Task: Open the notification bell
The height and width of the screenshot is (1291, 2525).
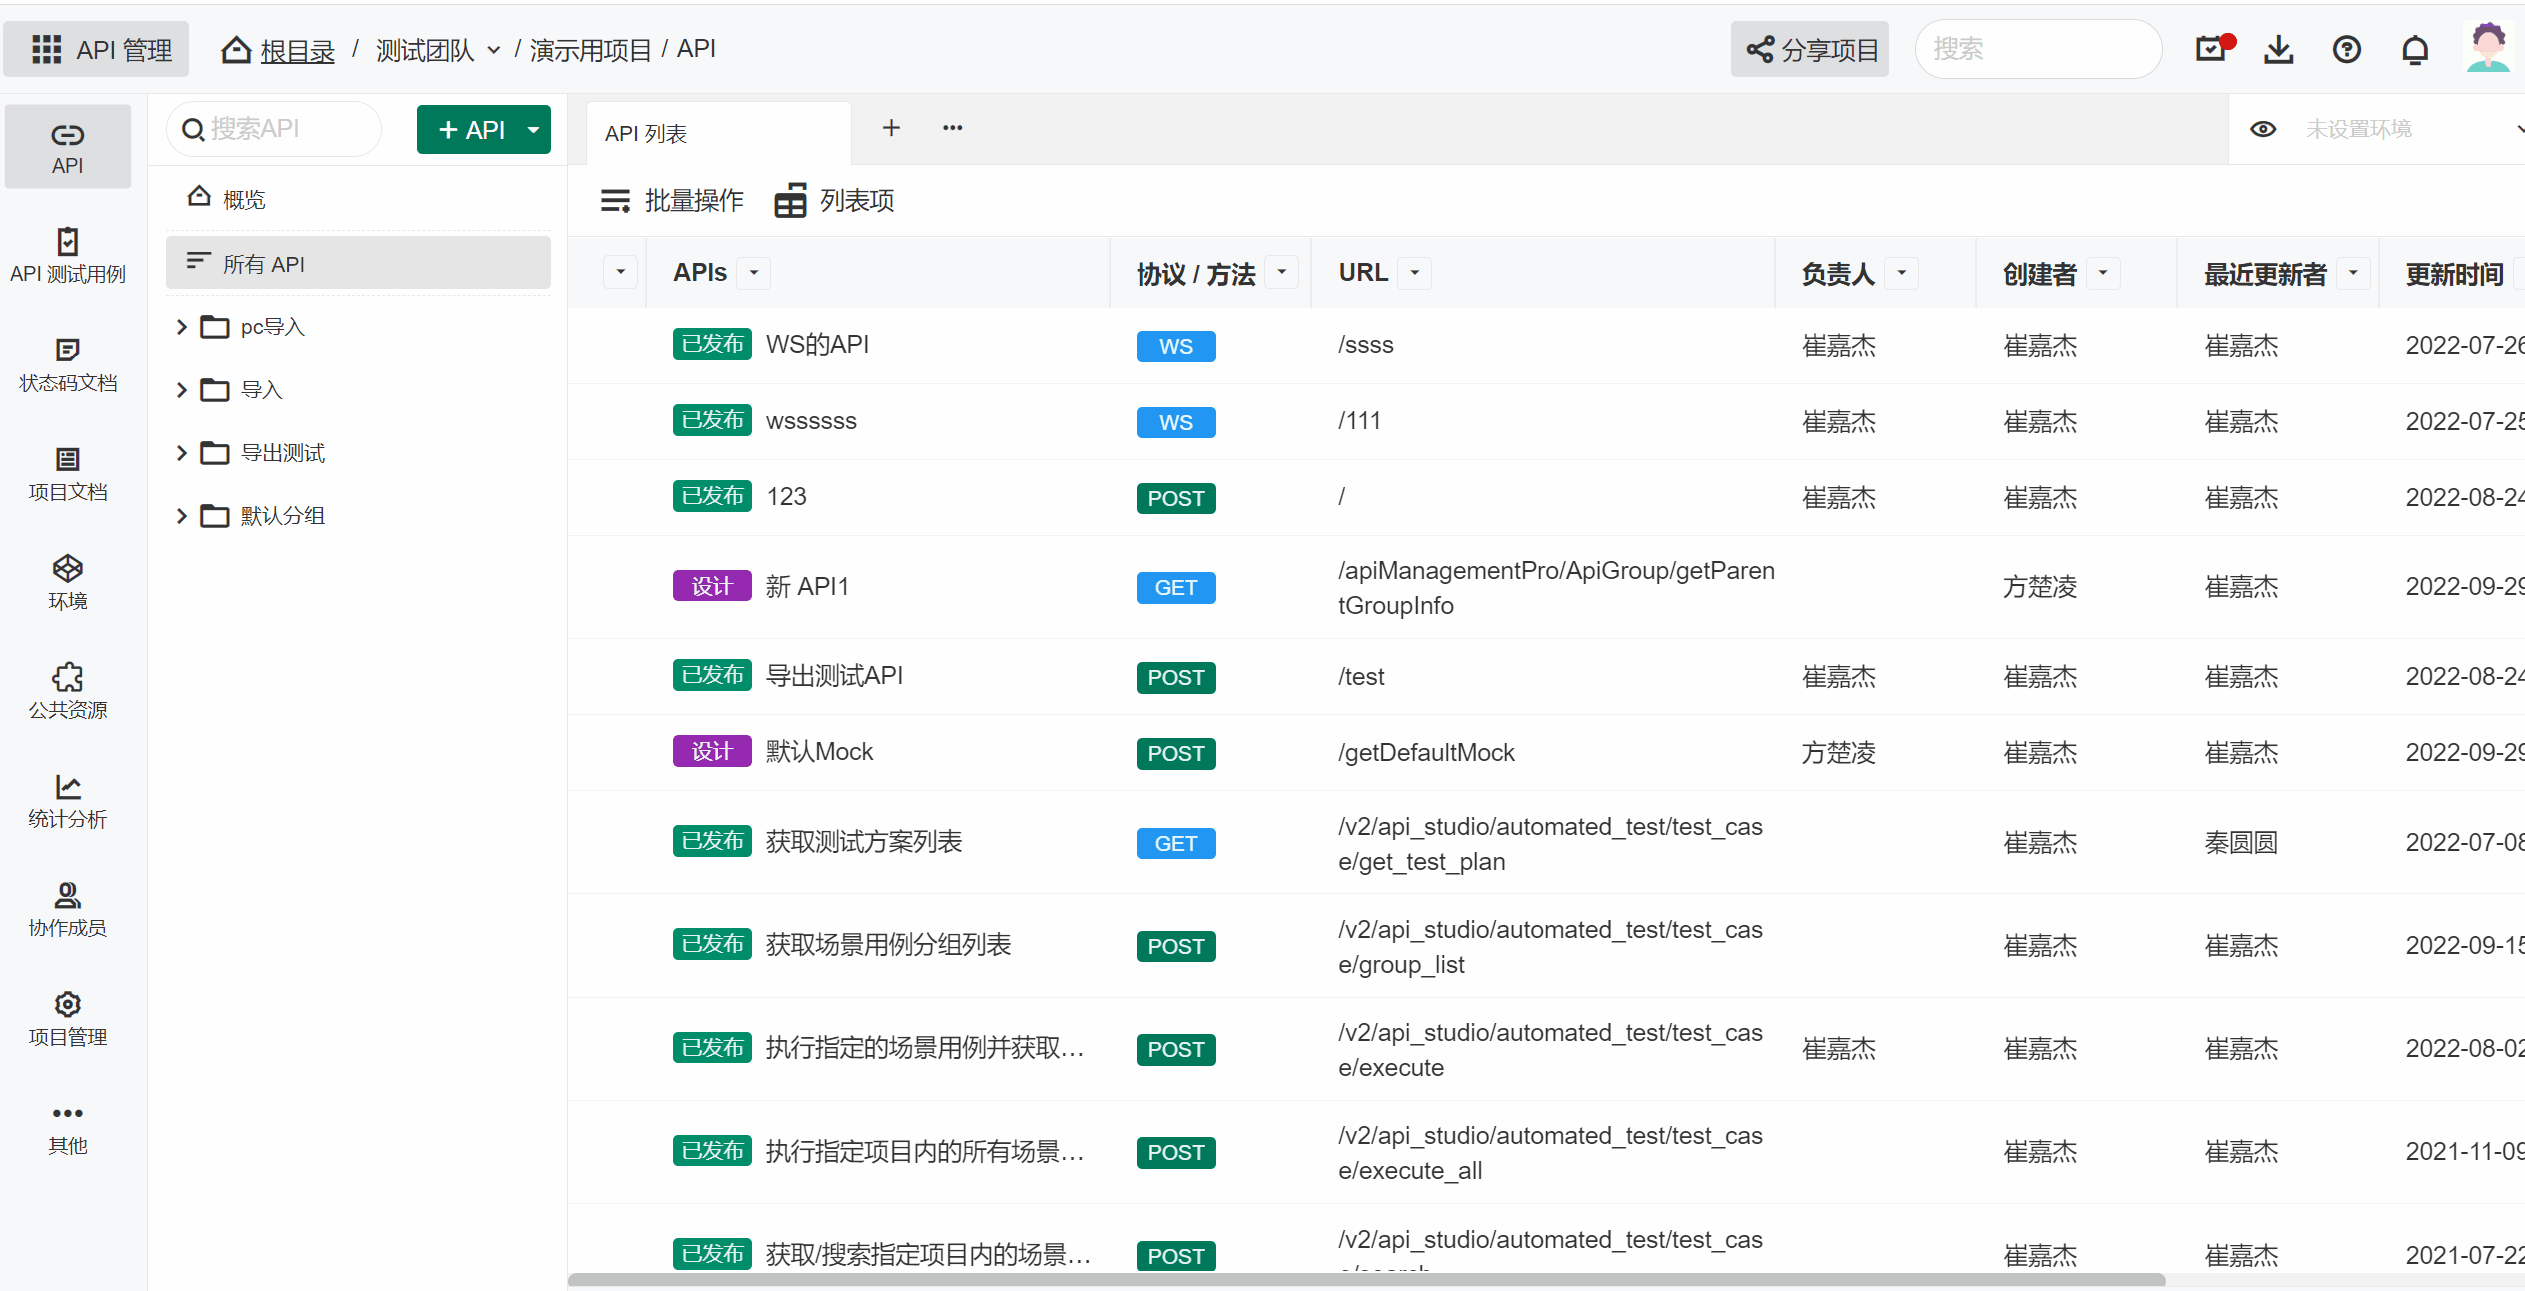Action: (2415, 48)
